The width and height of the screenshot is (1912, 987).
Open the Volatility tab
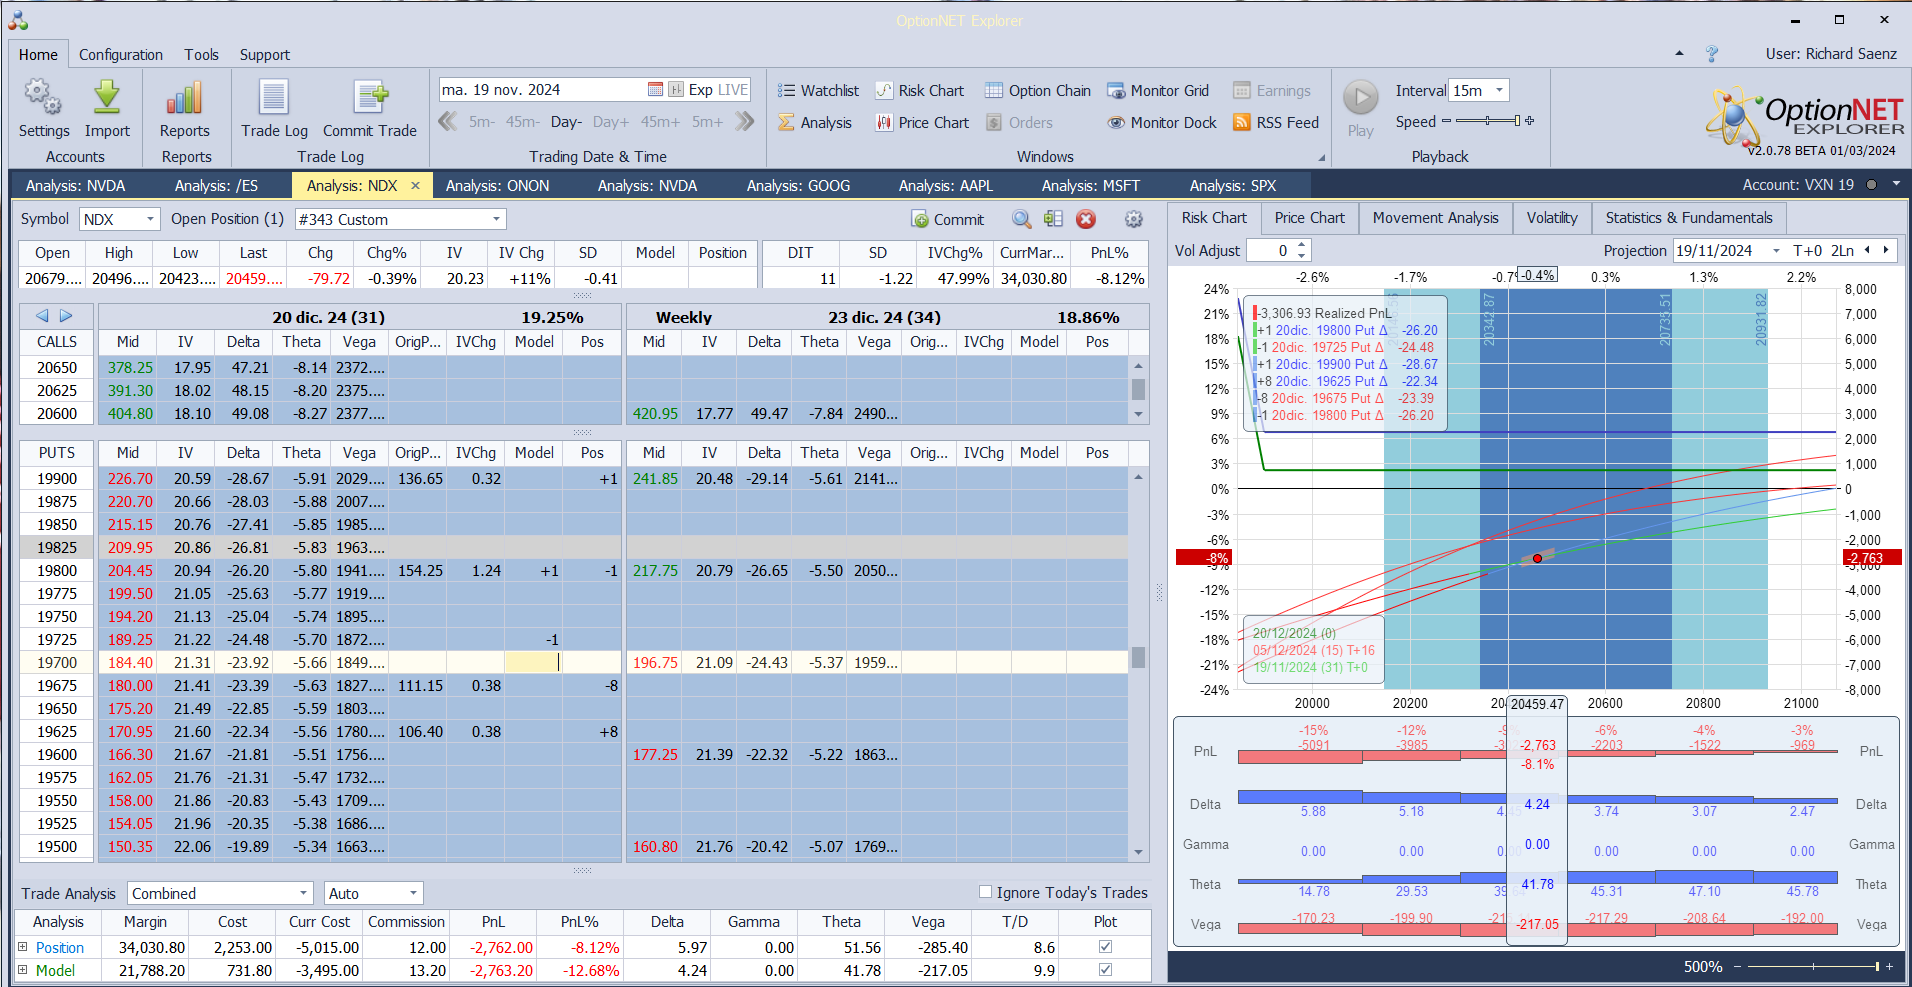1552,218
